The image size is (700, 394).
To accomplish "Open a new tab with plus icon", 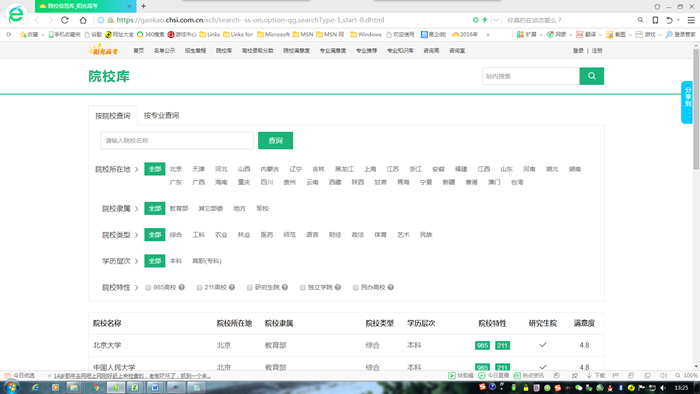I will click(x=143, y=6).
